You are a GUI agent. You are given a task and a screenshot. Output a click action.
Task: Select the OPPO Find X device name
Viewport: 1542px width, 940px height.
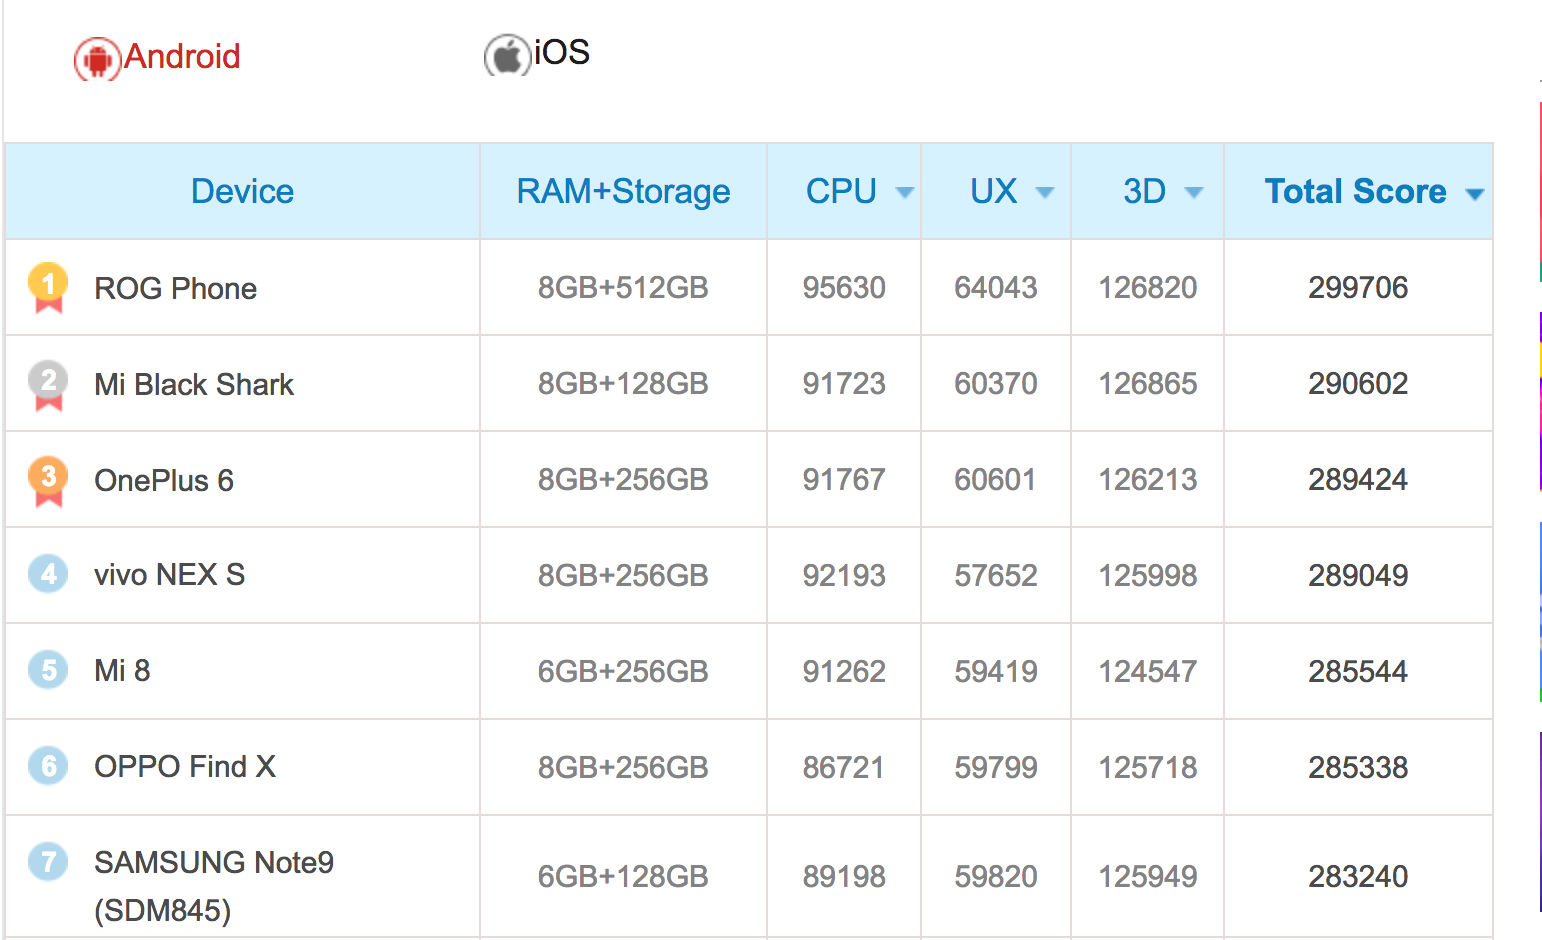click(x=185, y=767)
